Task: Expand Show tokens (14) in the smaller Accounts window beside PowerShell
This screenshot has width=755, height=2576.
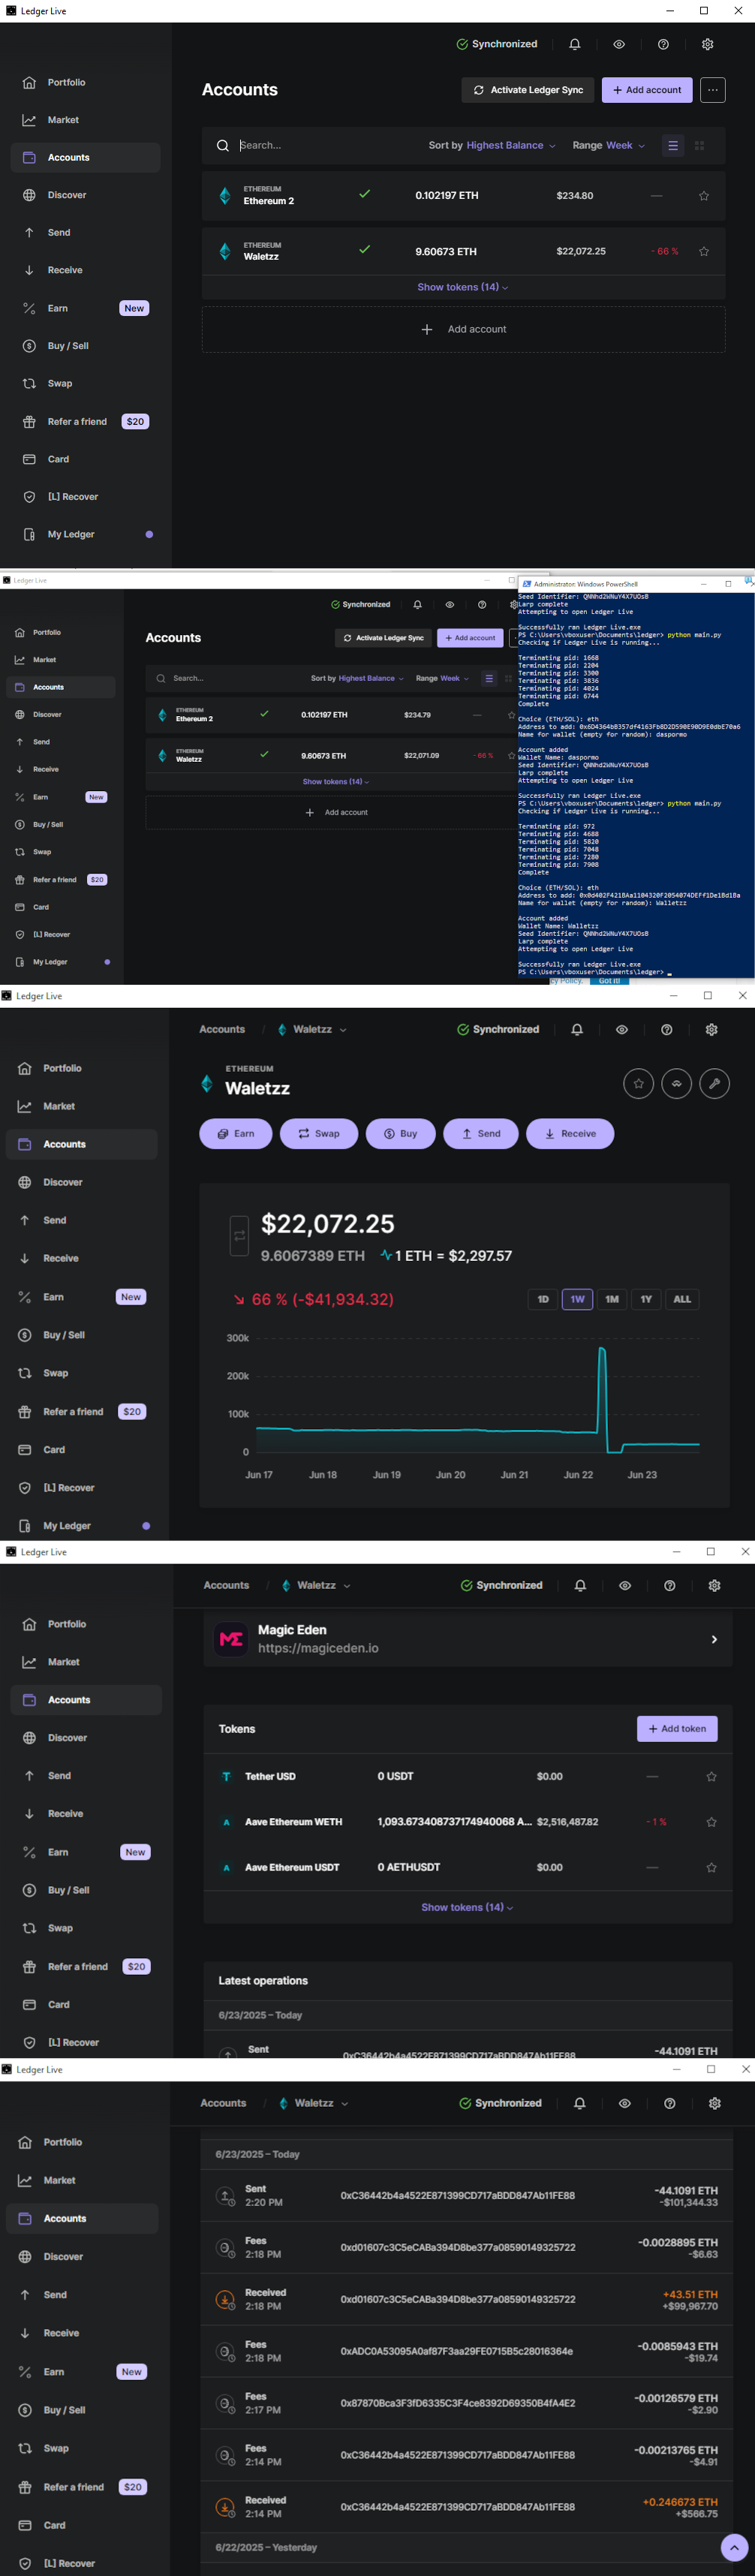Action: coord(336,782)
